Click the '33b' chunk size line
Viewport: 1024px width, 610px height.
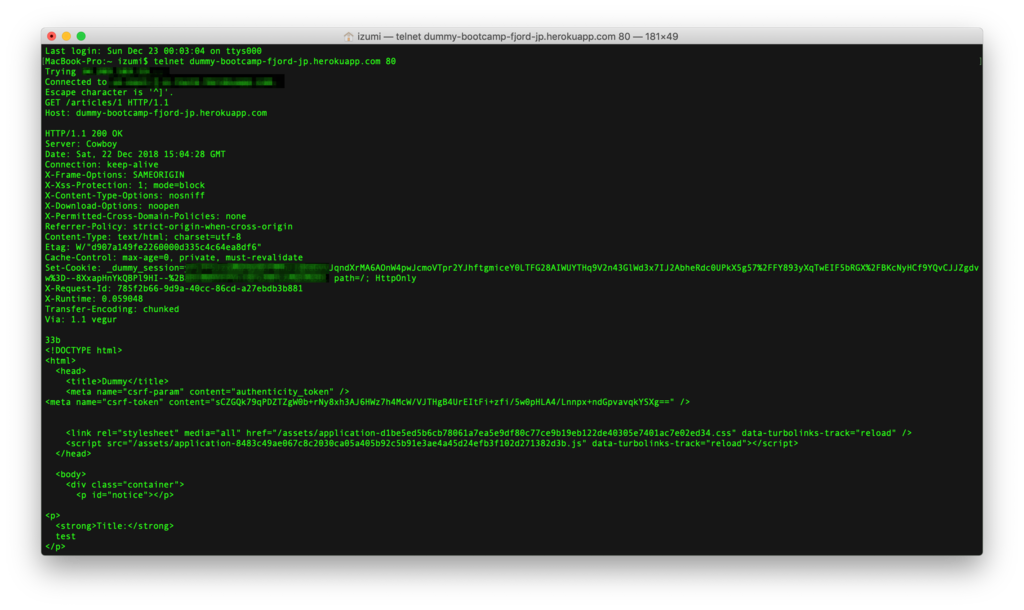click(53, 340)
